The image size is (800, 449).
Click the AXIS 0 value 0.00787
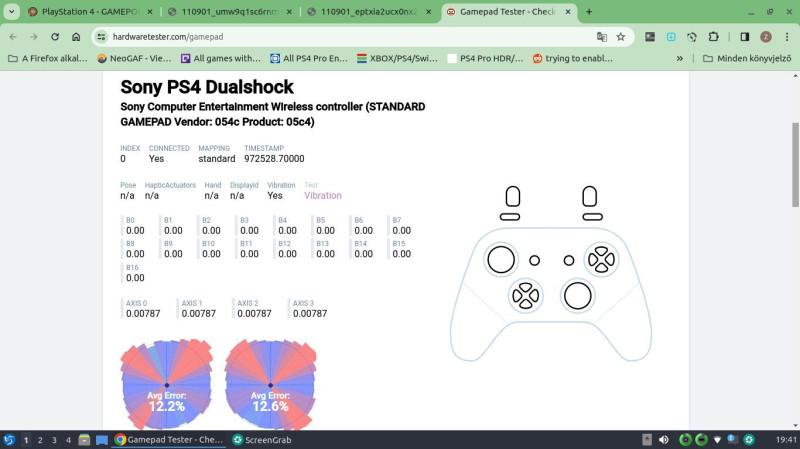[143, 313]
